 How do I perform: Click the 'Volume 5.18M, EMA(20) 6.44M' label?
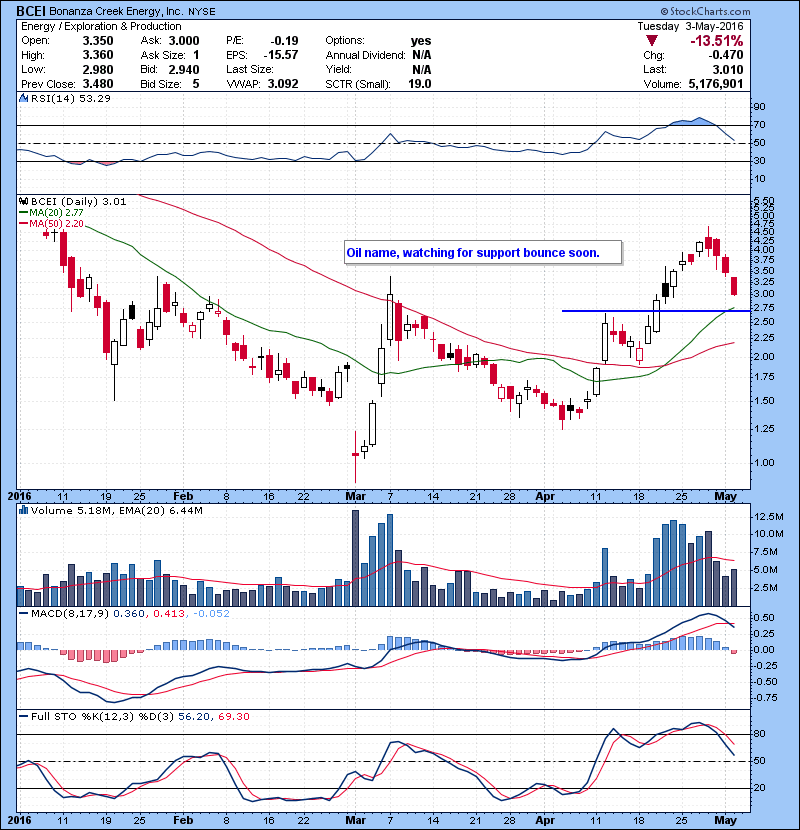pos(117,510)
